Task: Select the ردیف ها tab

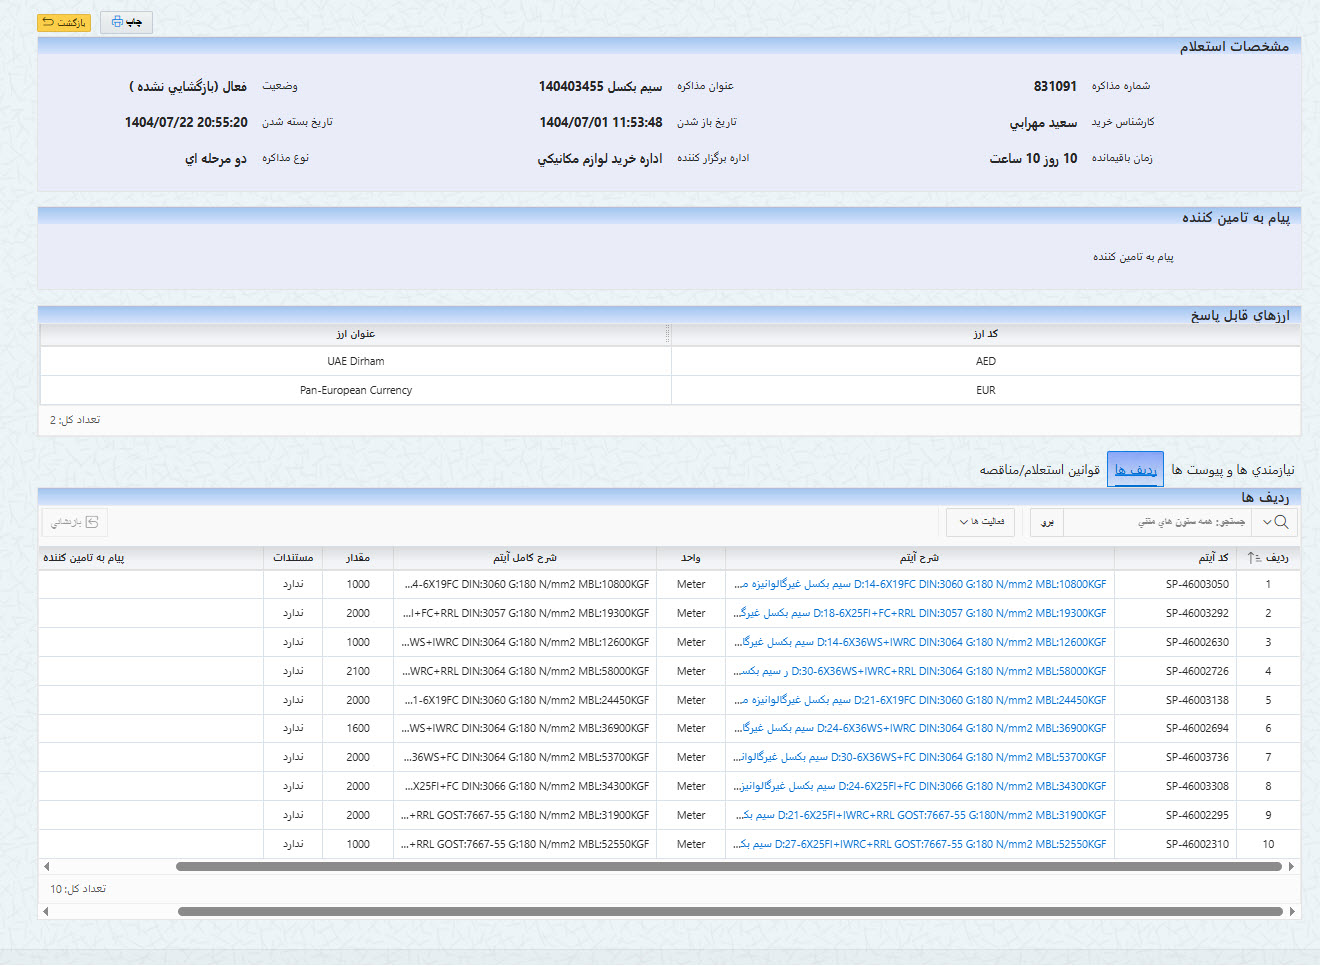Action: 1135,470
